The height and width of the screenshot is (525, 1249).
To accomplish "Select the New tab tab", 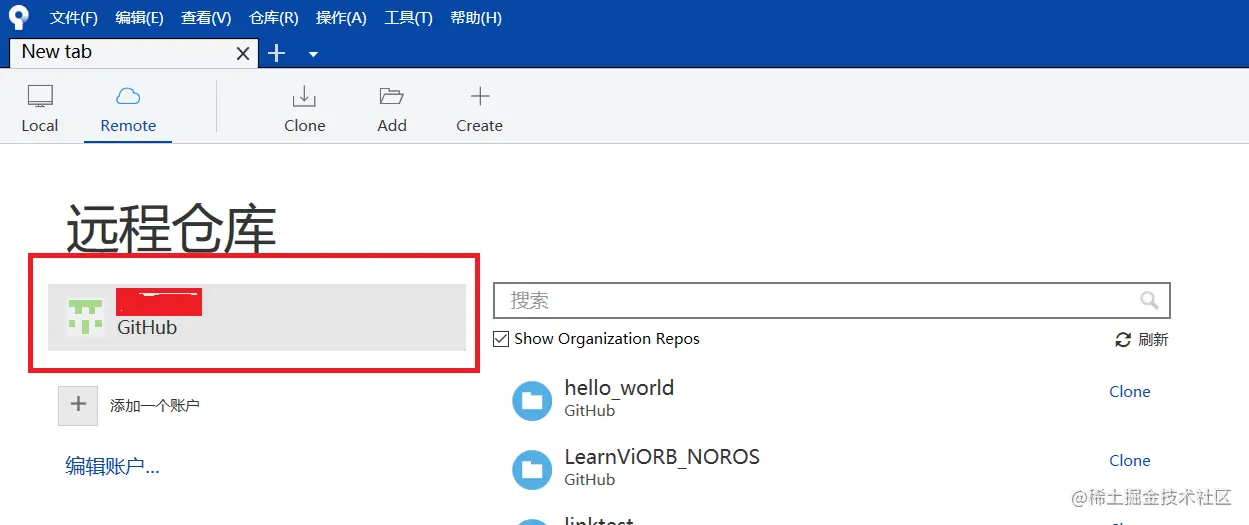I will pos(133,52).
